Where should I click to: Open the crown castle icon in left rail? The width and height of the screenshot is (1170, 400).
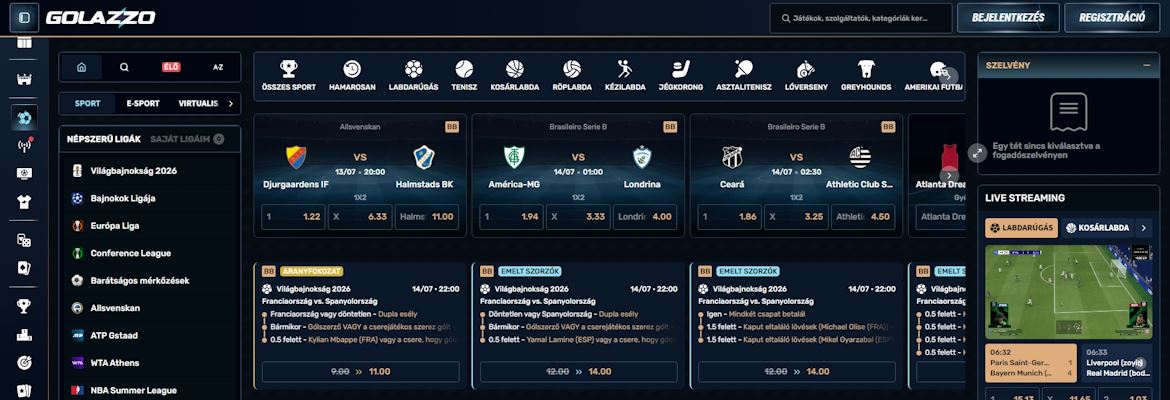pyautogui.click(x=24, y=79)
